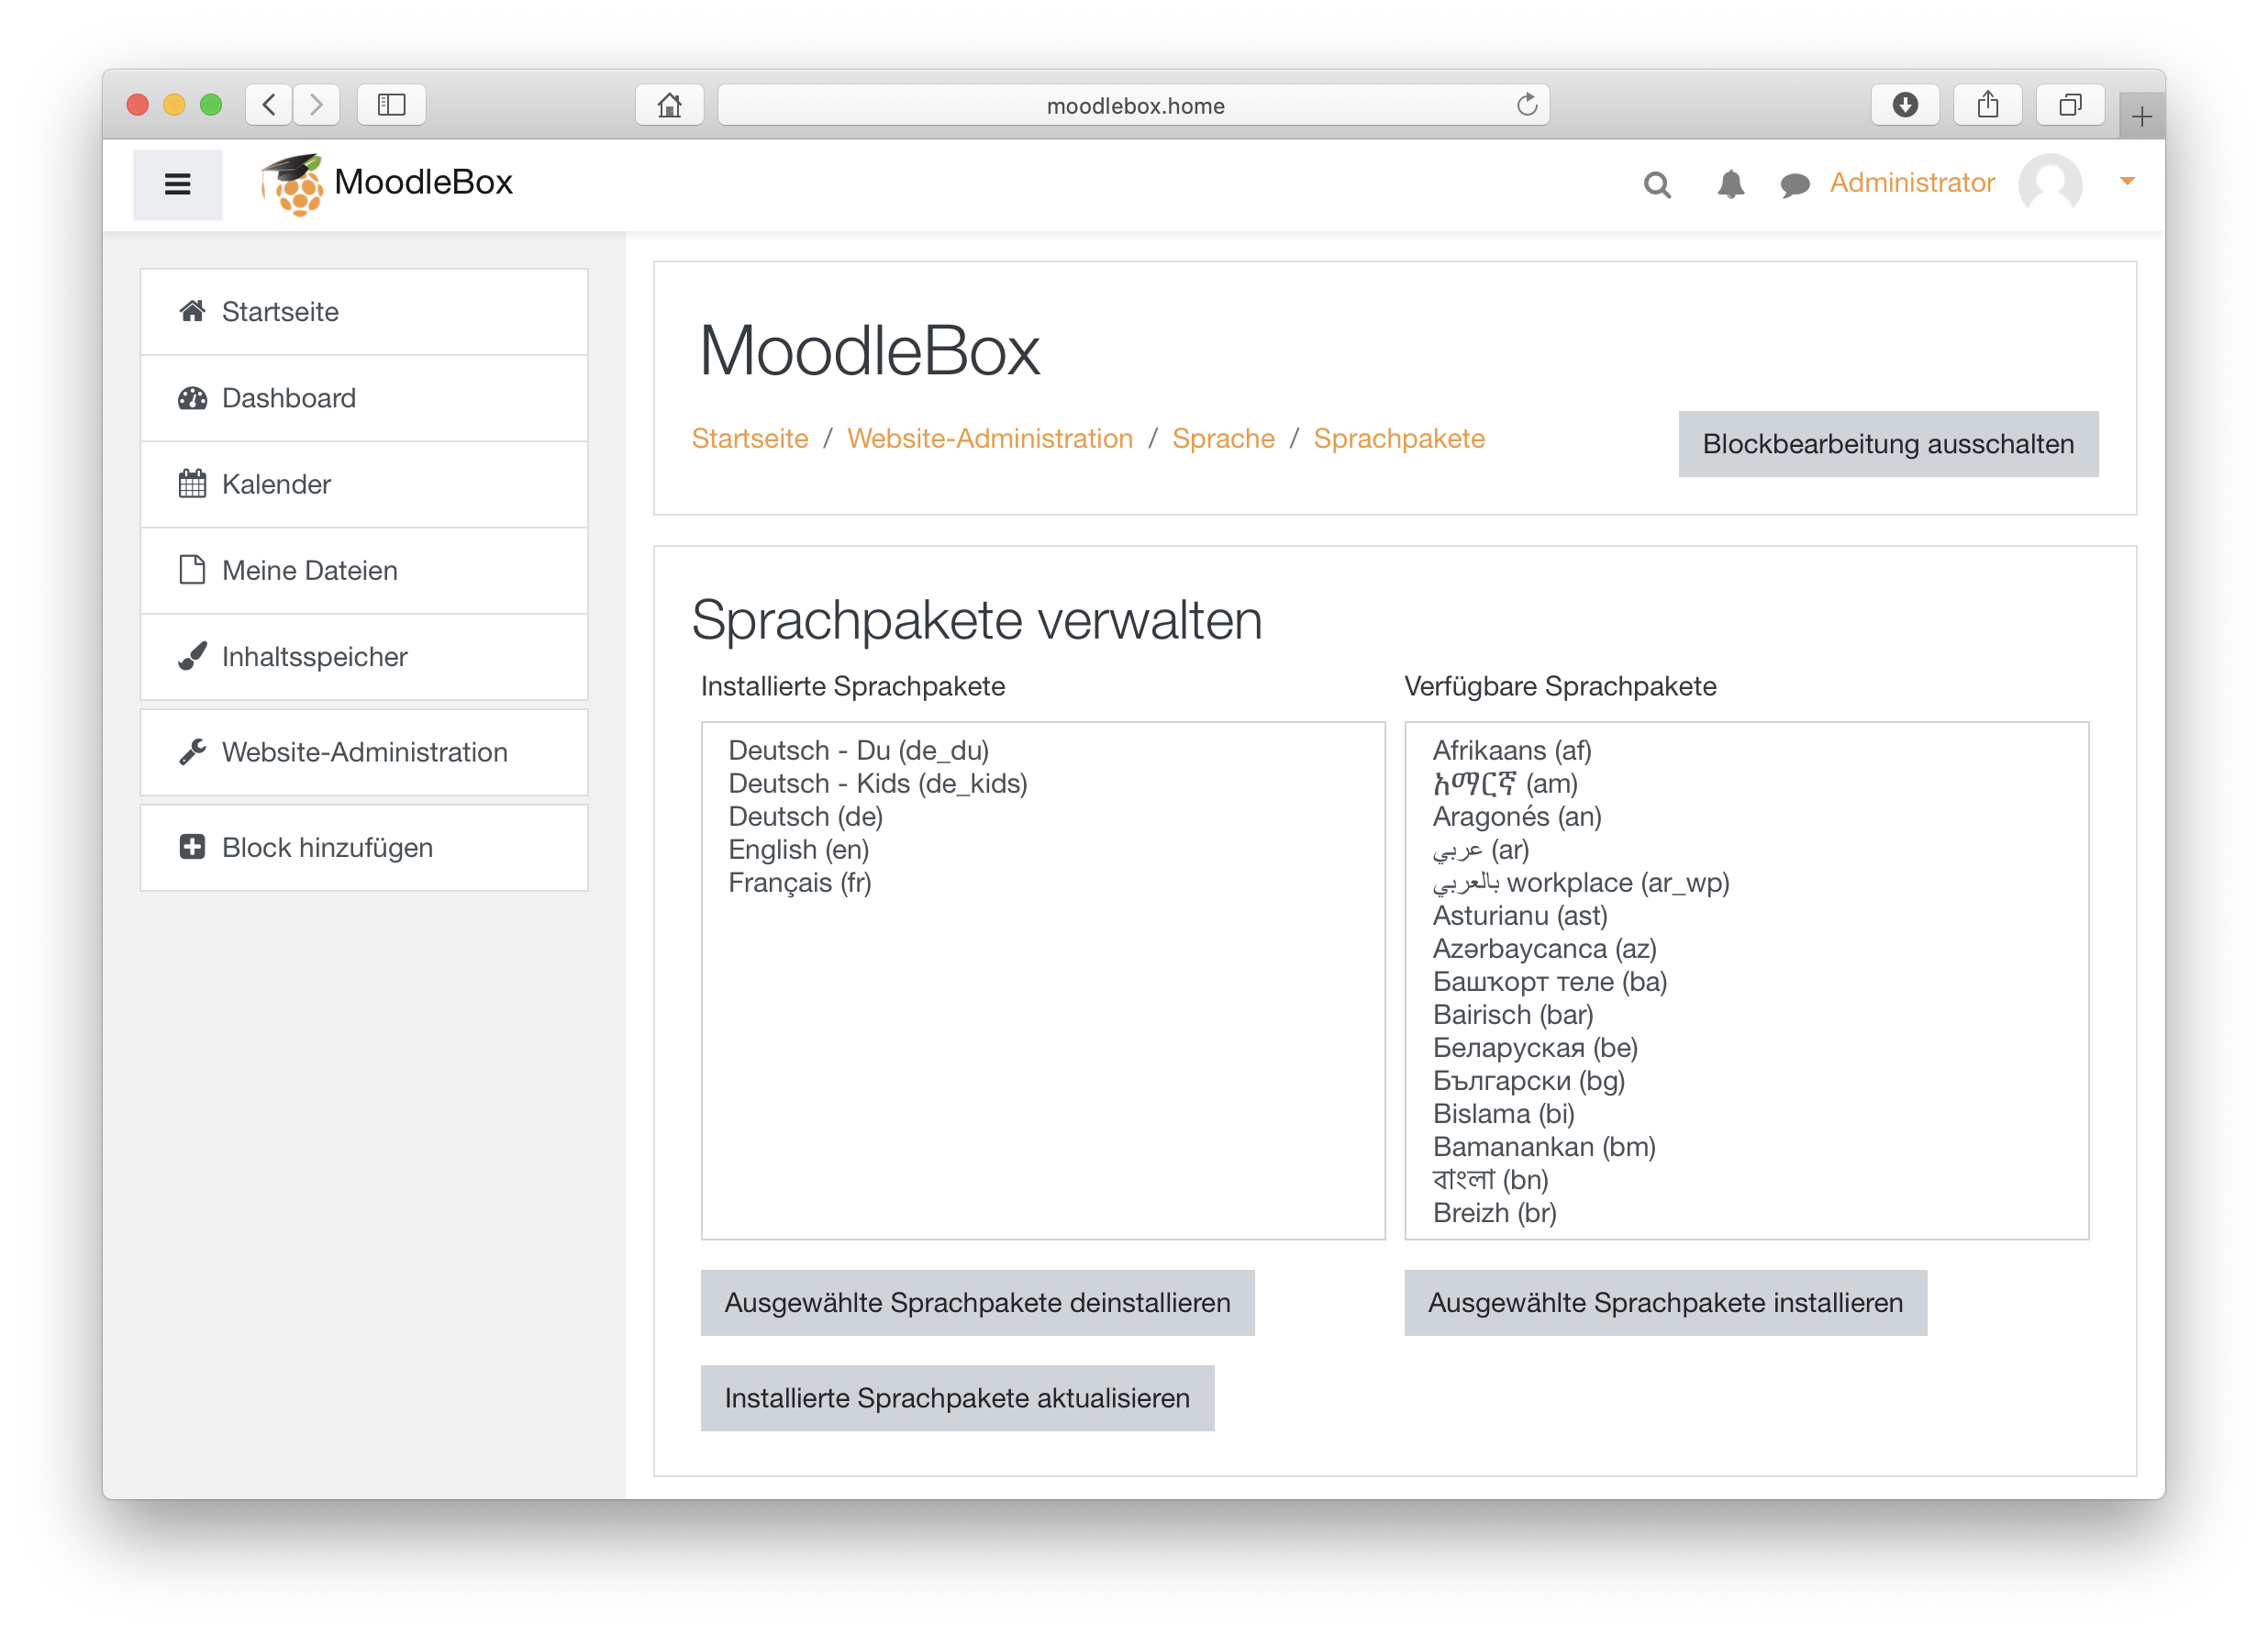The height and width of the screenshot is (1635, 2268).
Task: Toggle the Safari sidebar button
Action: pos(391,104)
